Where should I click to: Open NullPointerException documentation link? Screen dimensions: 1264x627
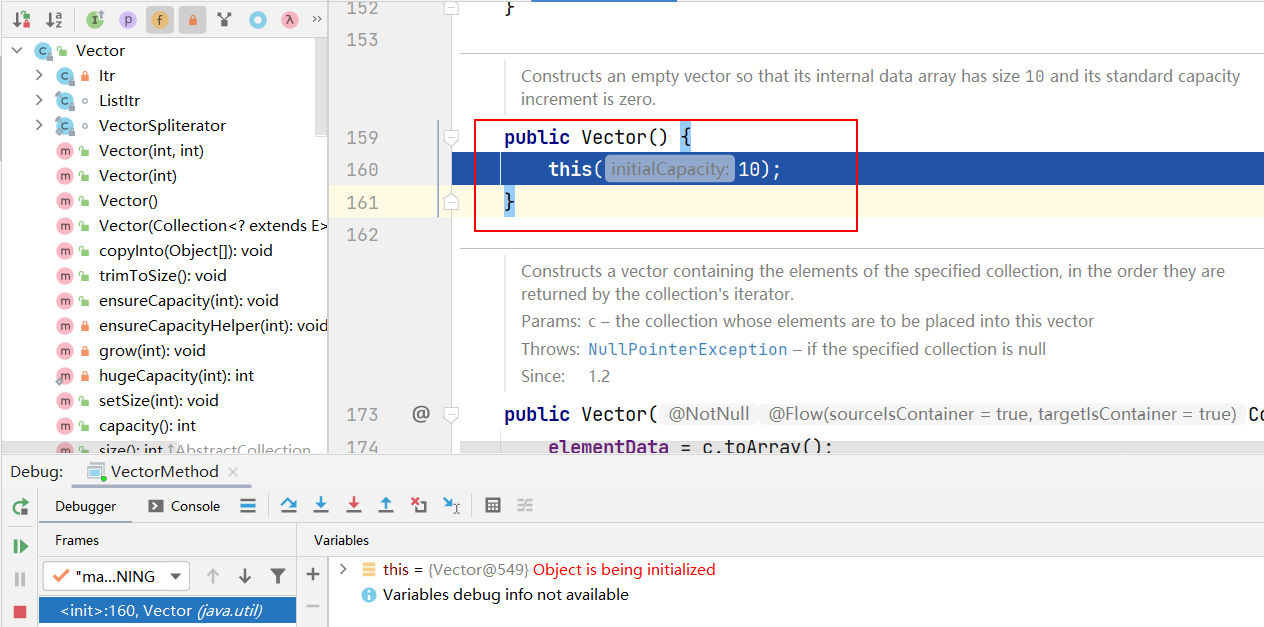688,349
